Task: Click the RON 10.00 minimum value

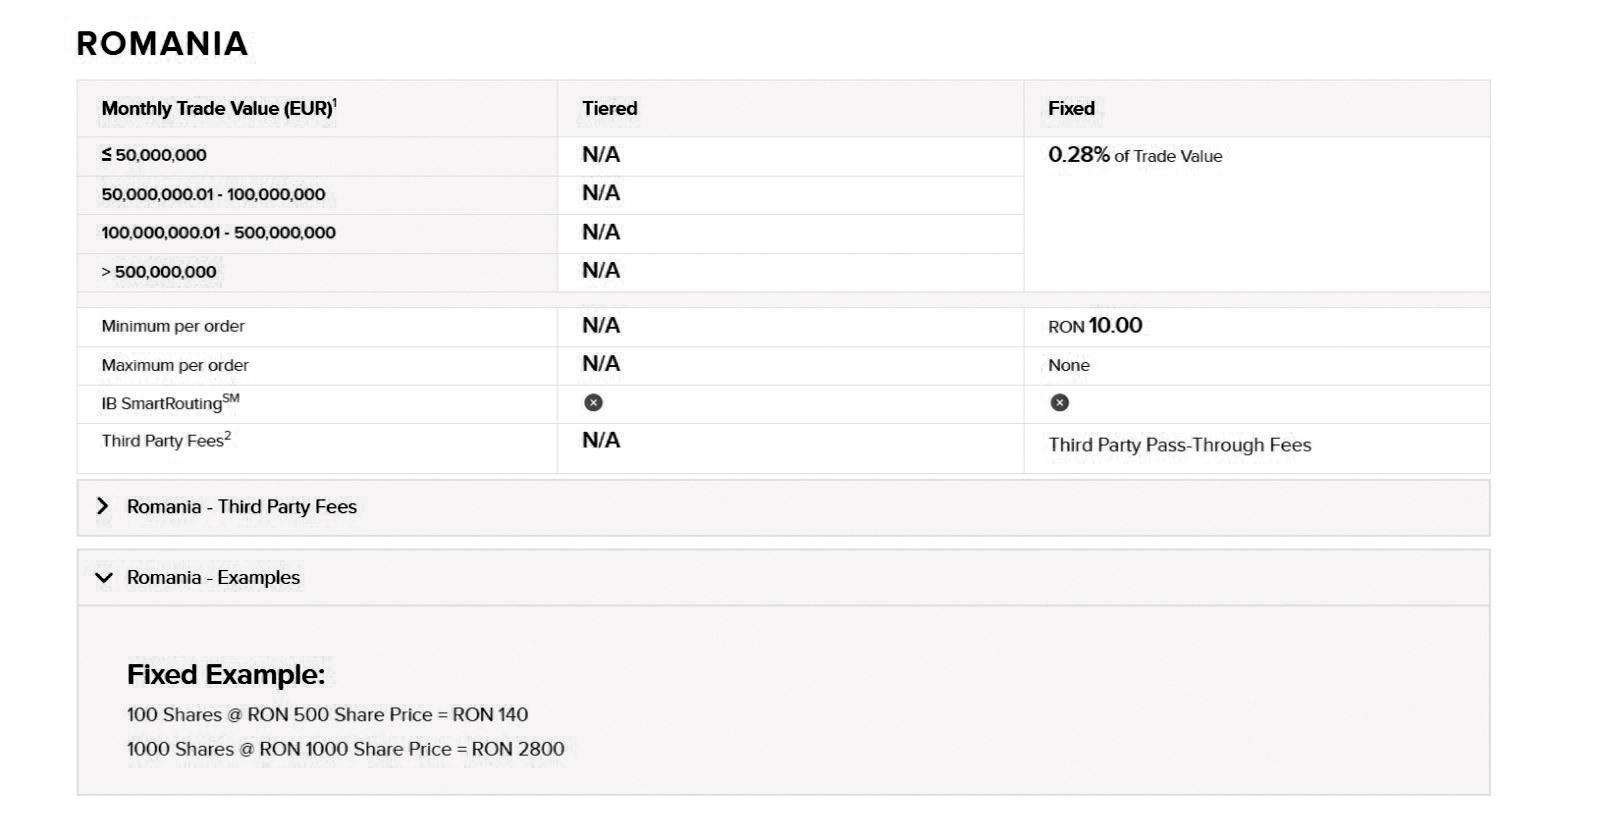Action: tap(1095, 326)
